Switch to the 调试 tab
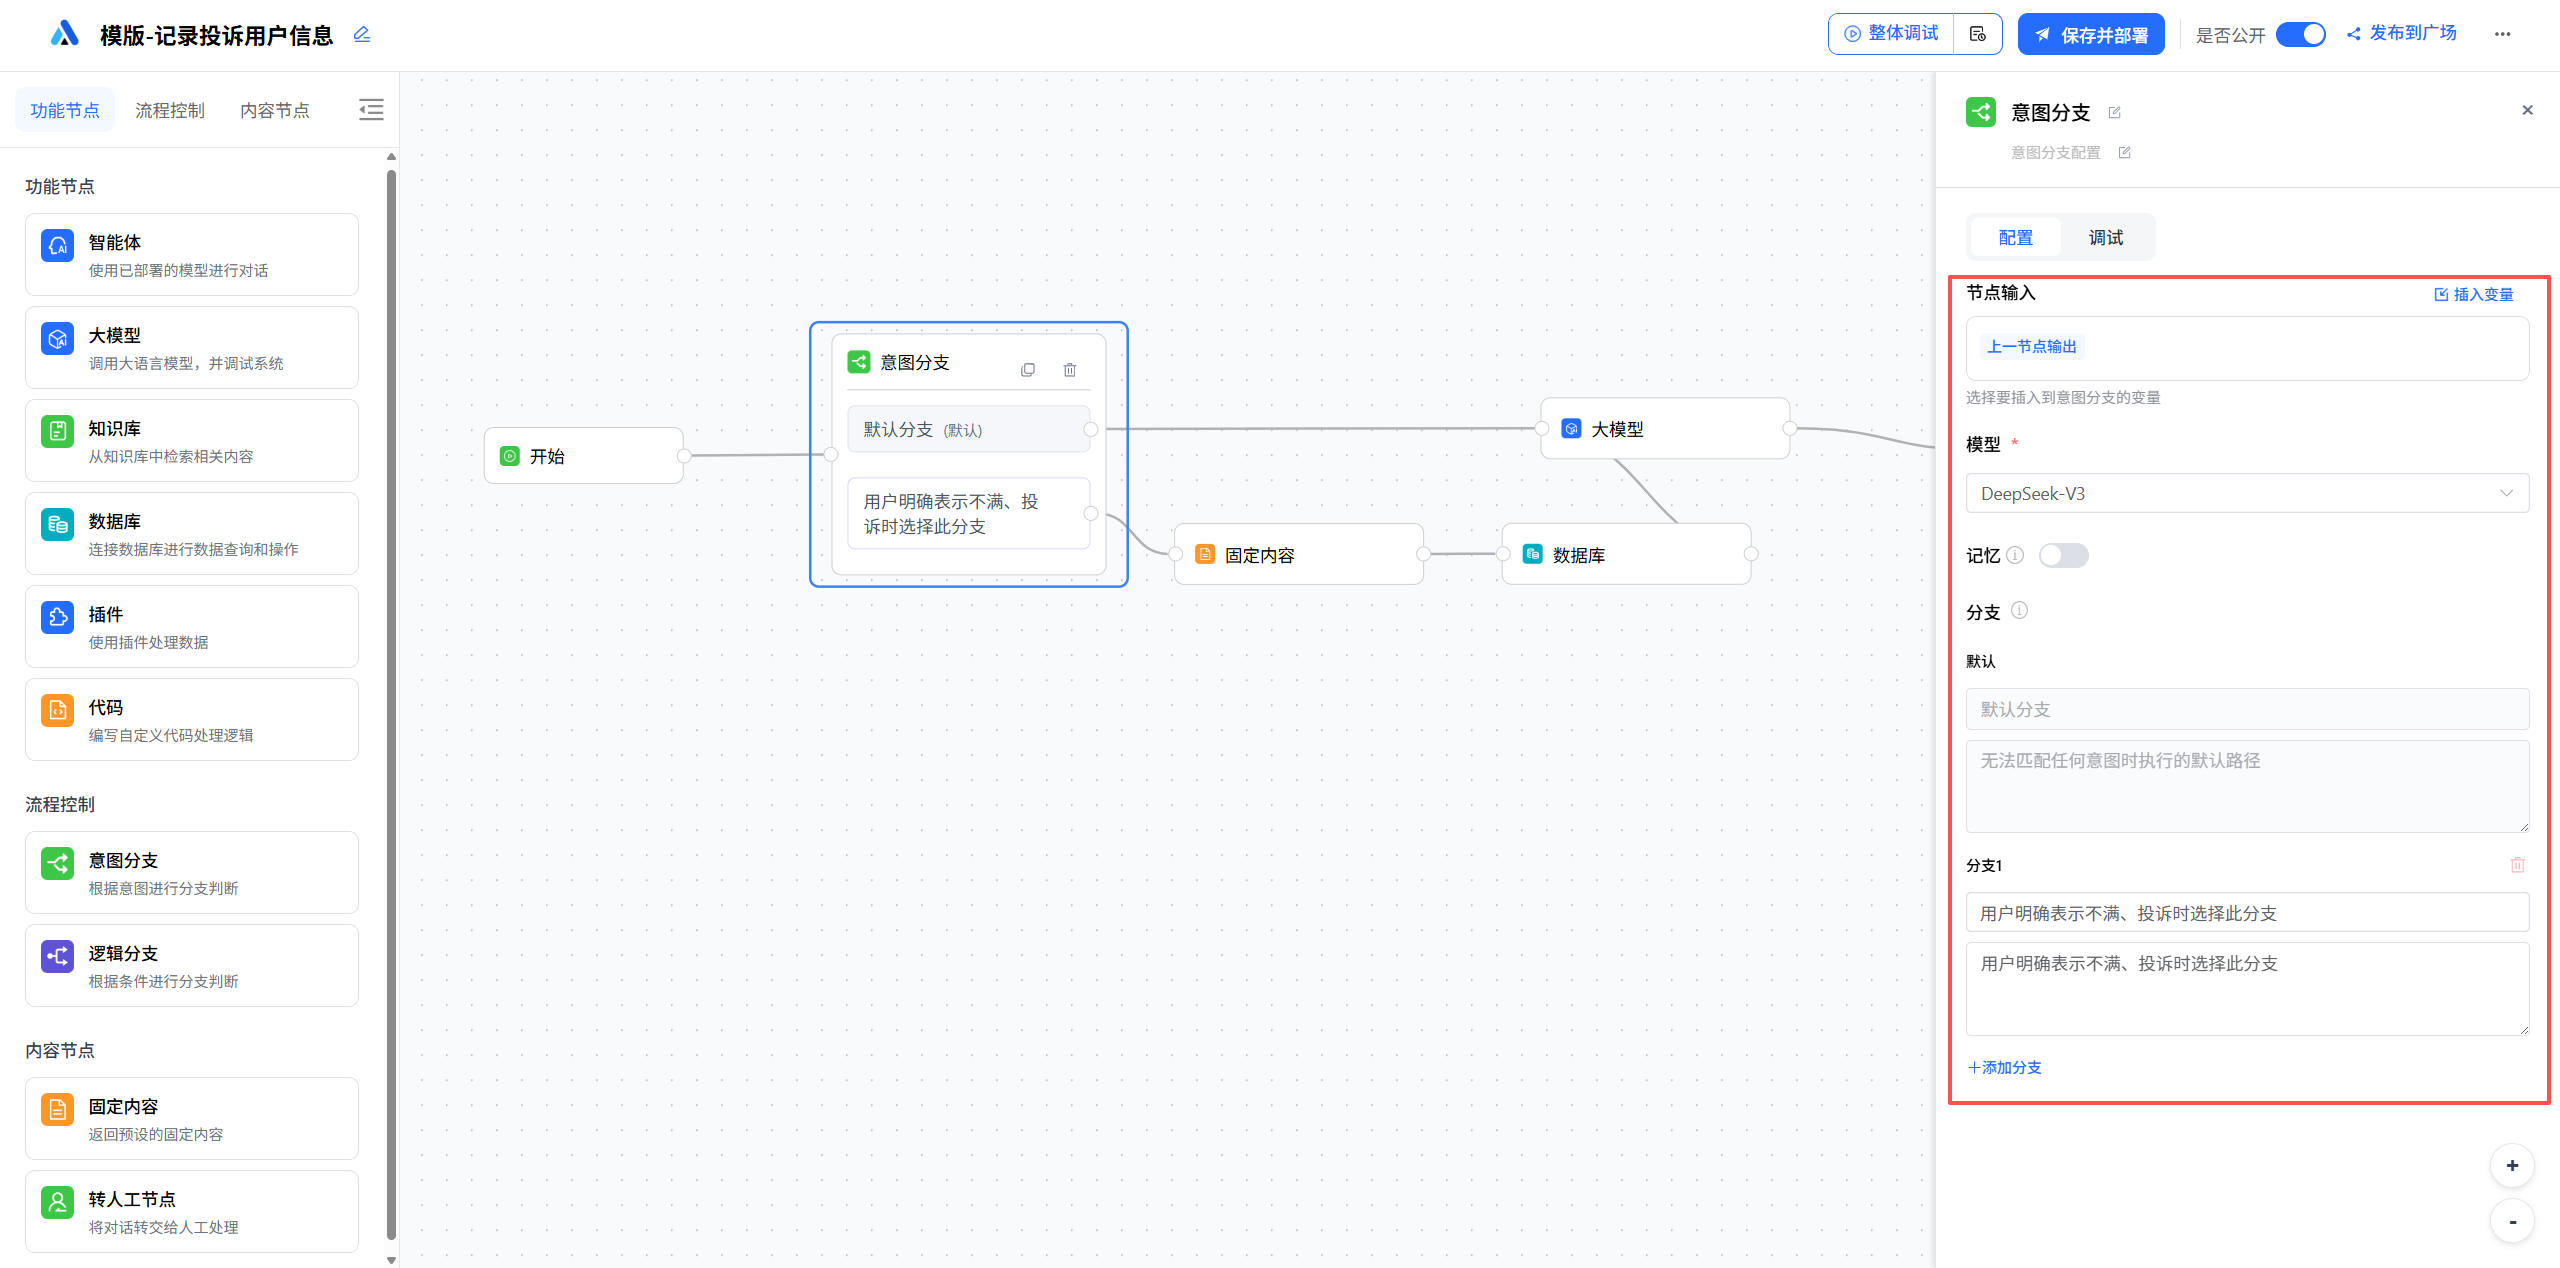The height and width of the screenshot is (1268, 2560). [x=2105, y=237]
